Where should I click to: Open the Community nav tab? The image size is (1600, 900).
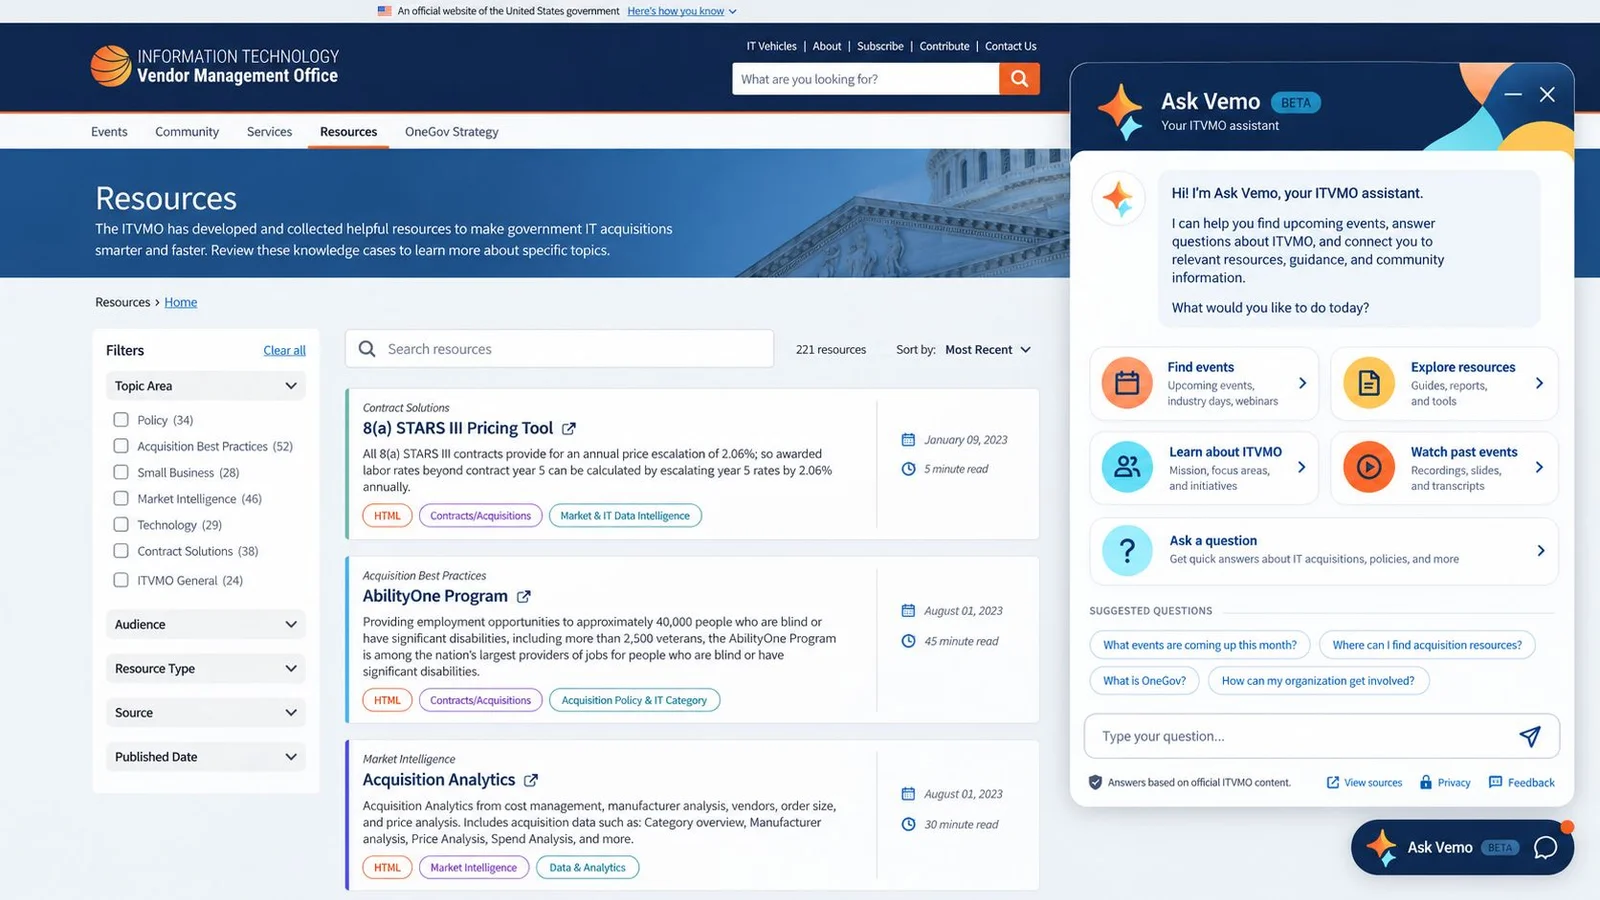point(187,132)
